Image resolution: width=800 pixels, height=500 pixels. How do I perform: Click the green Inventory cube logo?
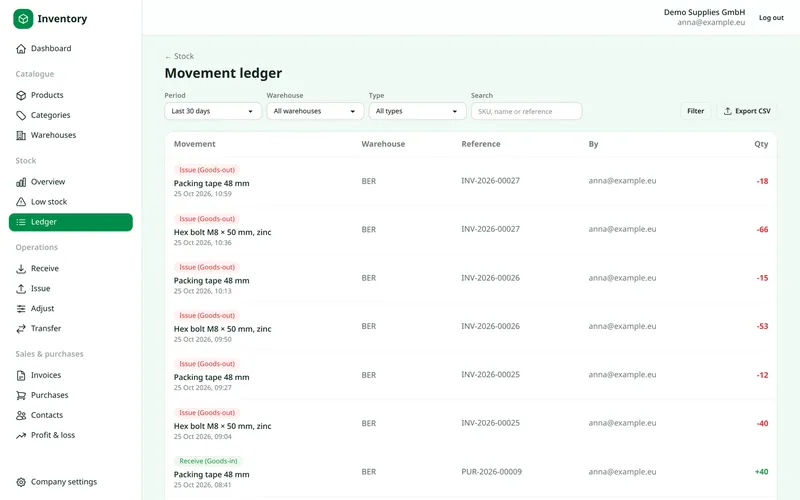[23, 19]
